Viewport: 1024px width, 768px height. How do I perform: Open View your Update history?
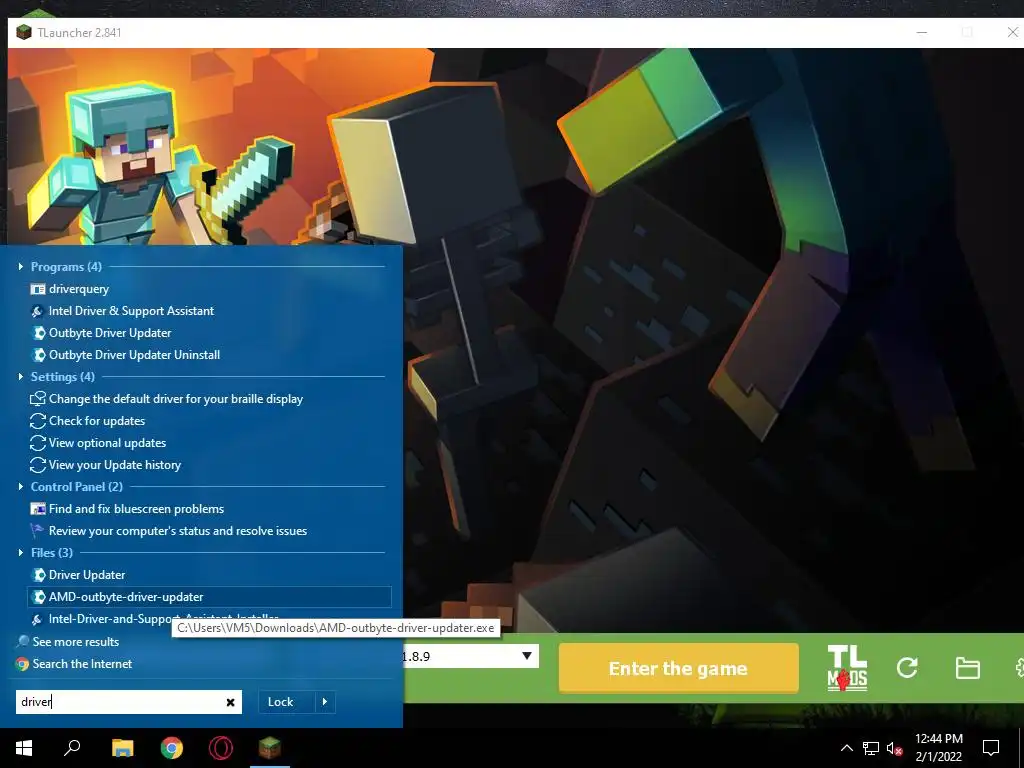coord(114,465)
